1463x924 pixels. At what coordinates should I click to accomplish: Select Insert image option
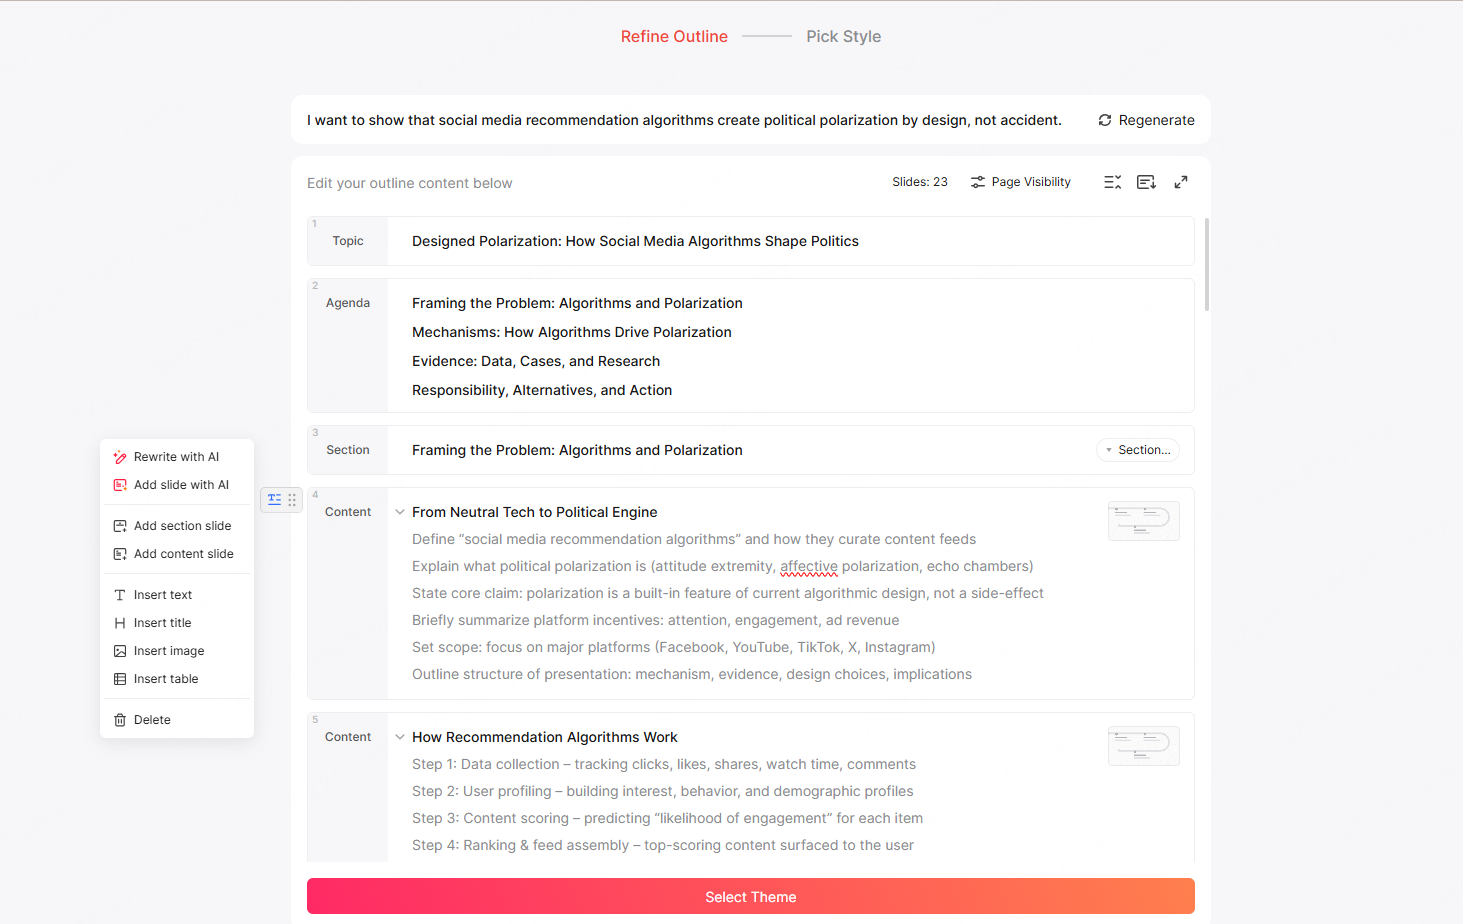point(177,651)
